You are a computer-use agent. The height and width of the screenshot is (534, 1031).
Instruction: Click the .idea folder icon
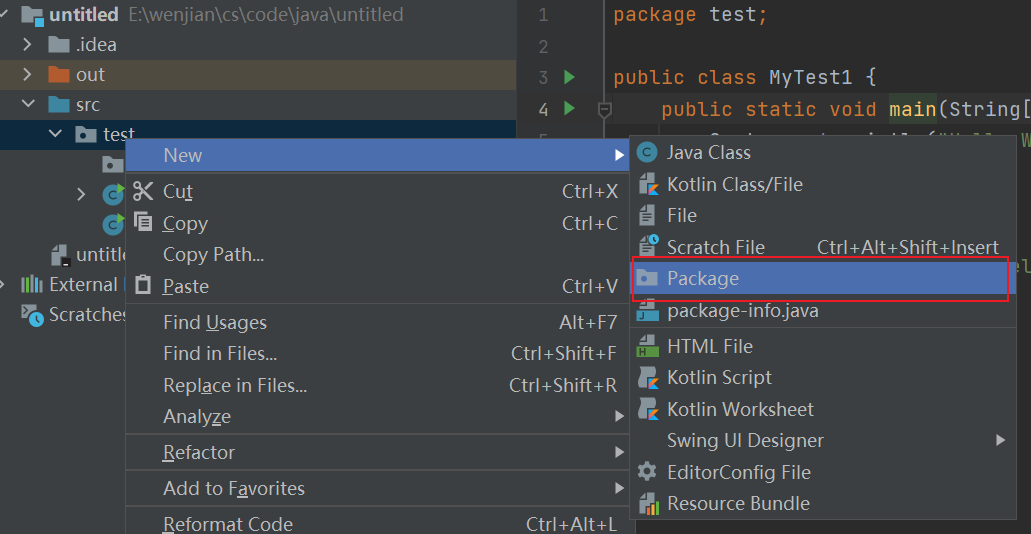tap(59, 45)
